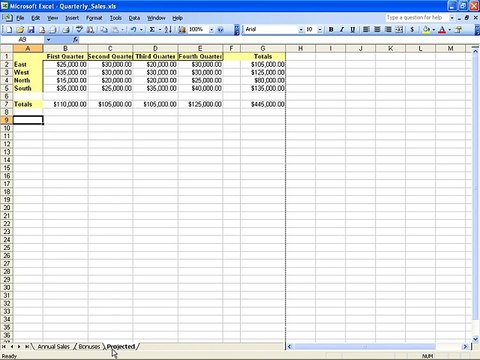This screenshot has width=480, height=360.
Task: Expand the Undo history dropdown arrow
Action: [x=141, y=30]
